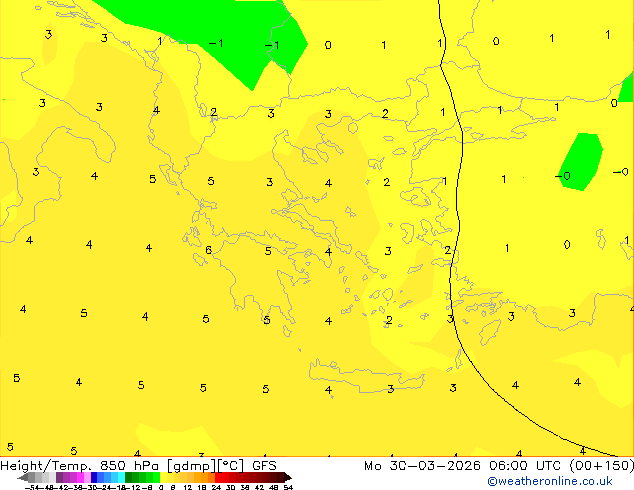
Task: Pick the dark blue swatch in the legend
Action: tap(94, 477)
